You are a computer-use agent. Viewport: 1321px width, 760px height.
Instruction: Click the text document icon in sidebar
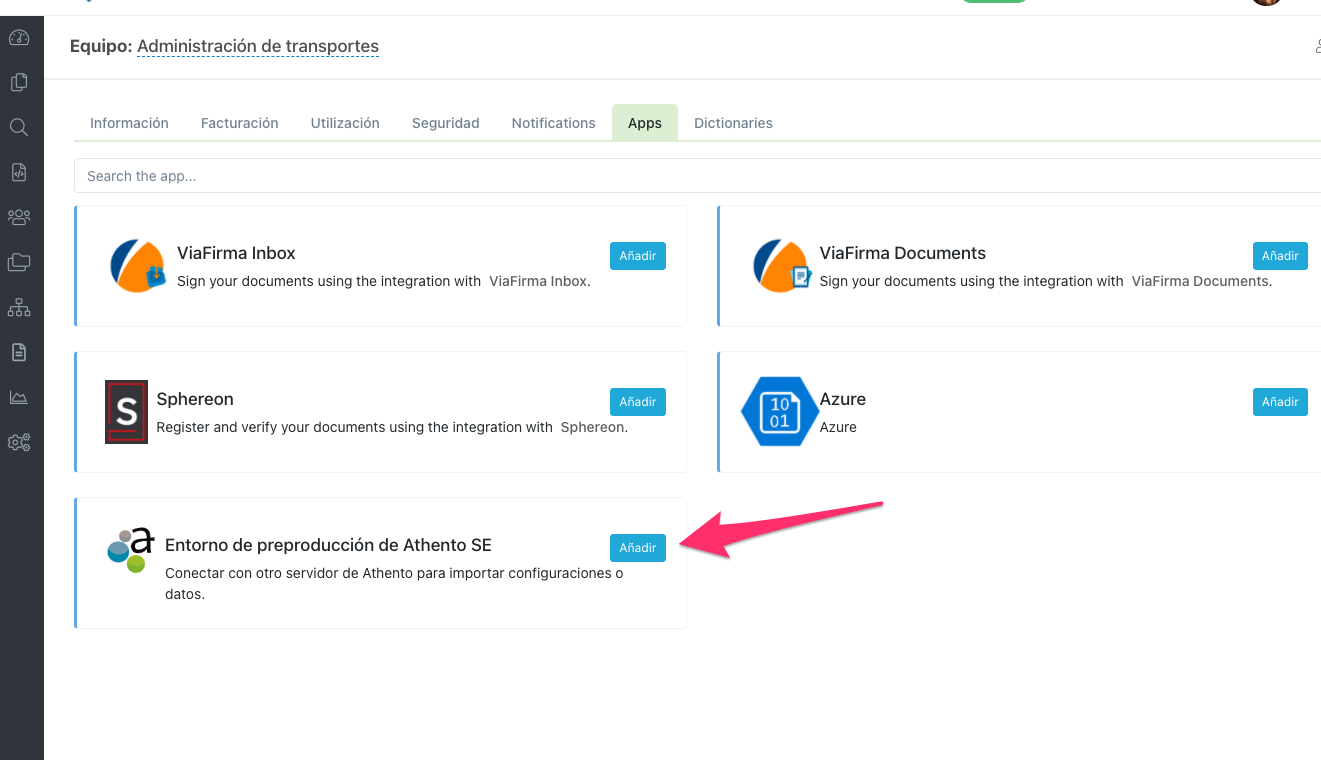tap(19, 352)
